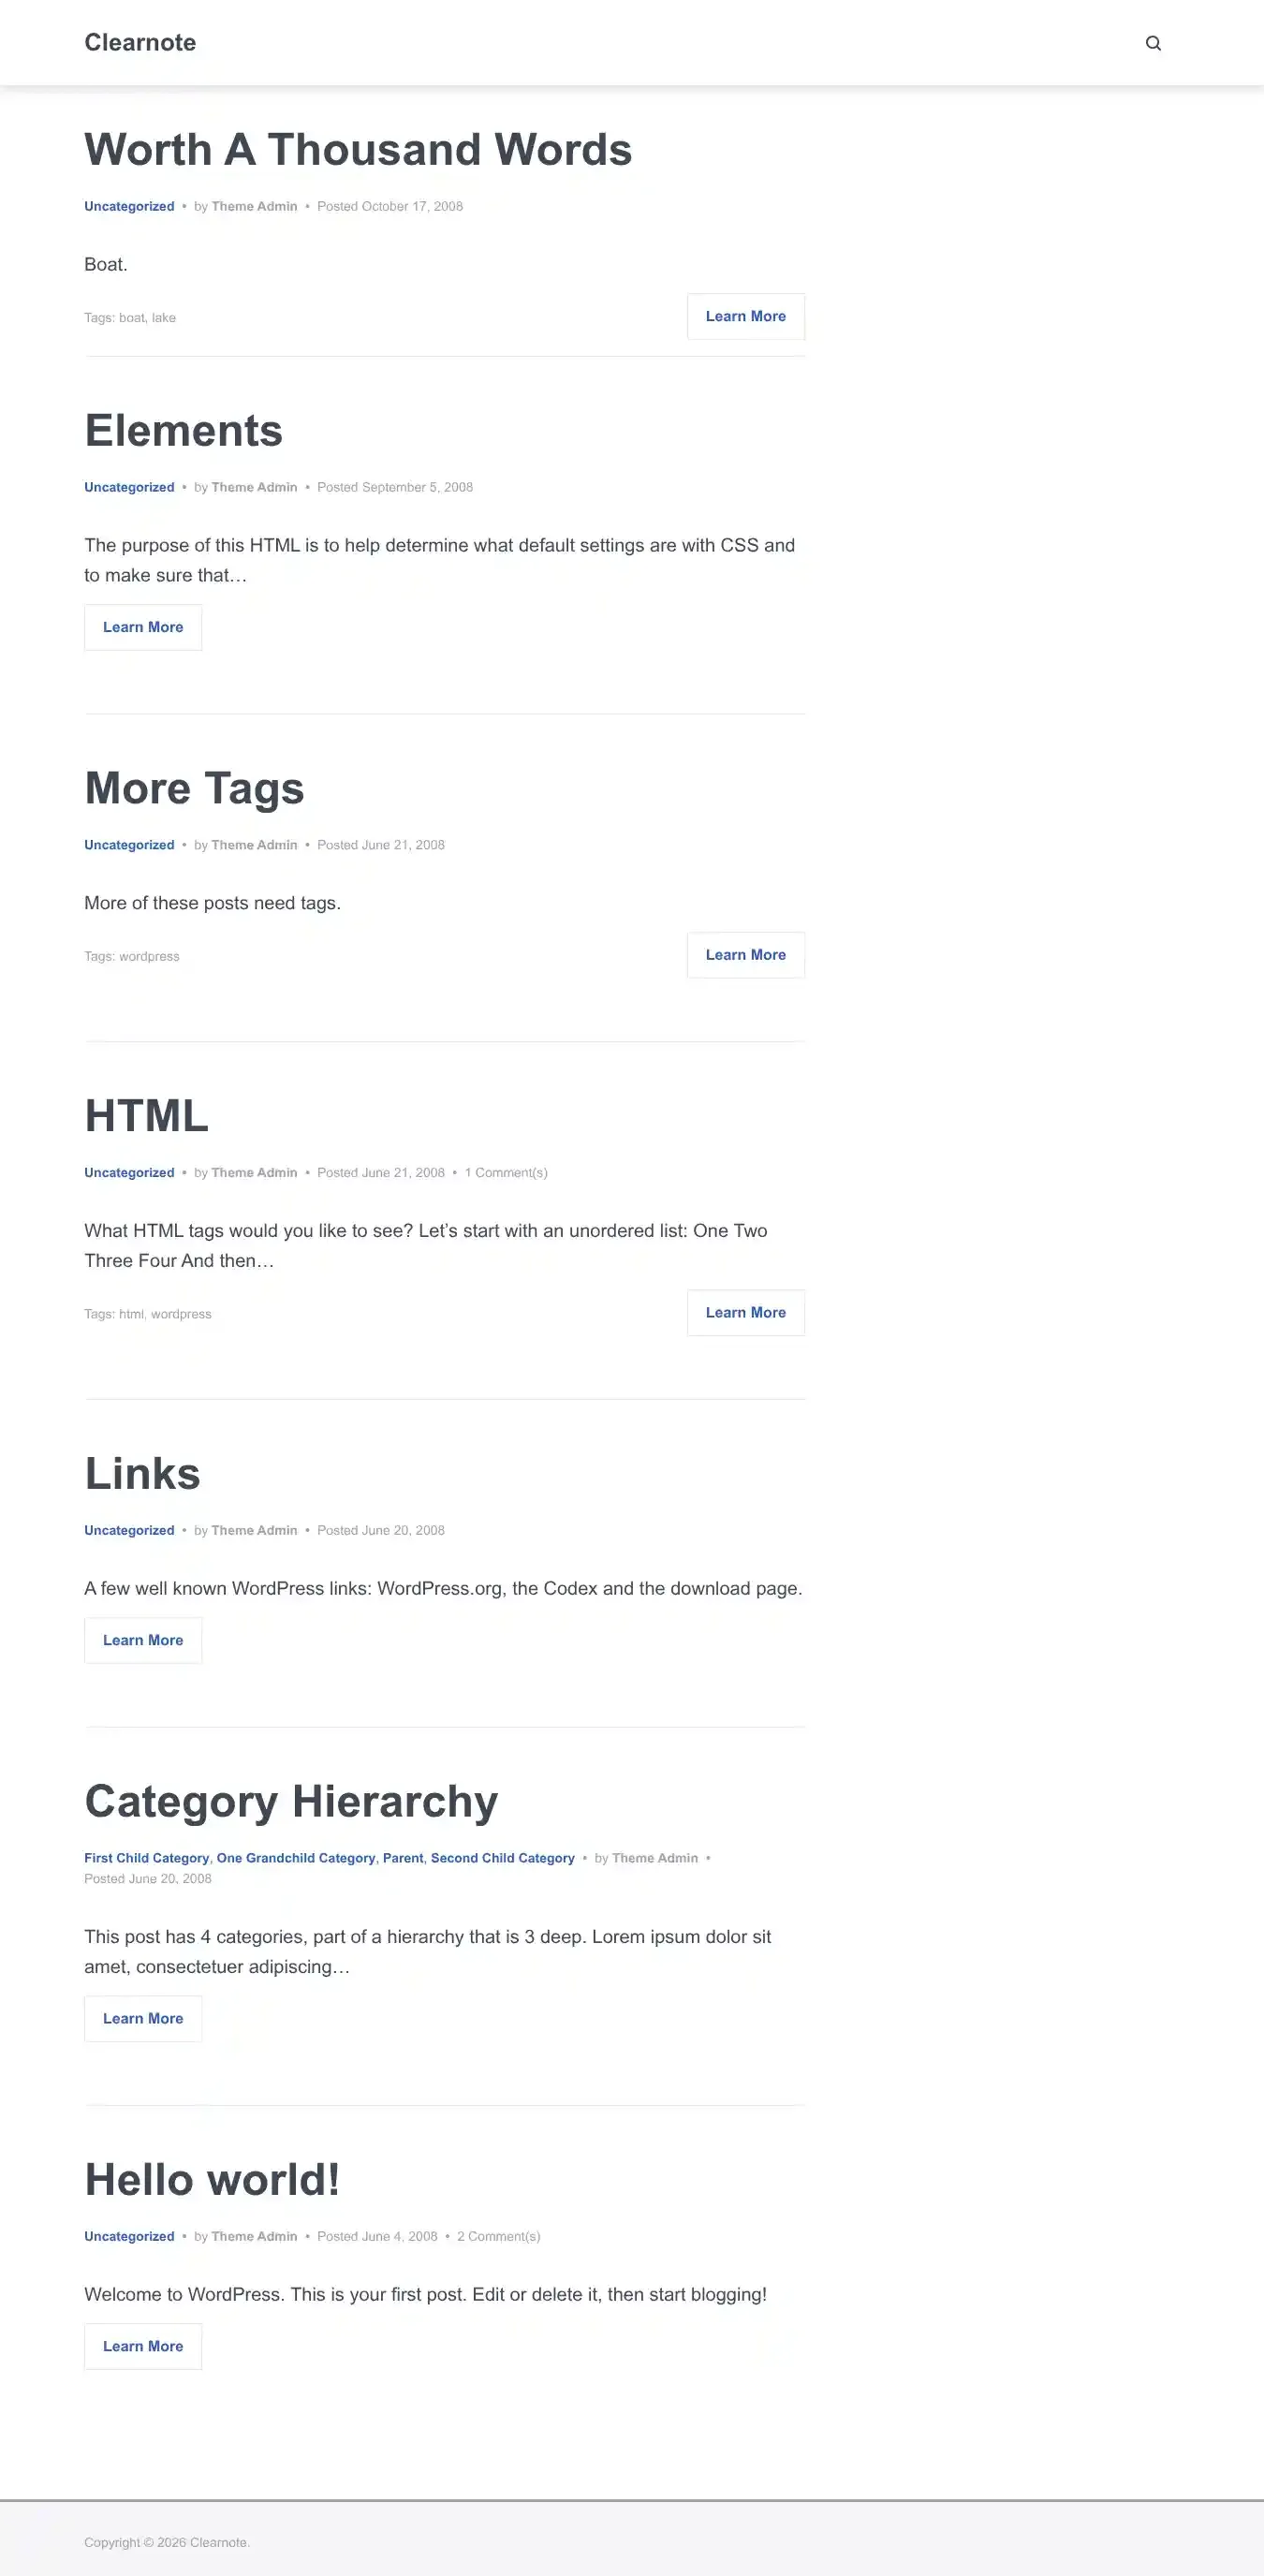The image size is (1264, 2576).
Task: Open the Worth A Thousand Words post title
Action: click(358, 149)
